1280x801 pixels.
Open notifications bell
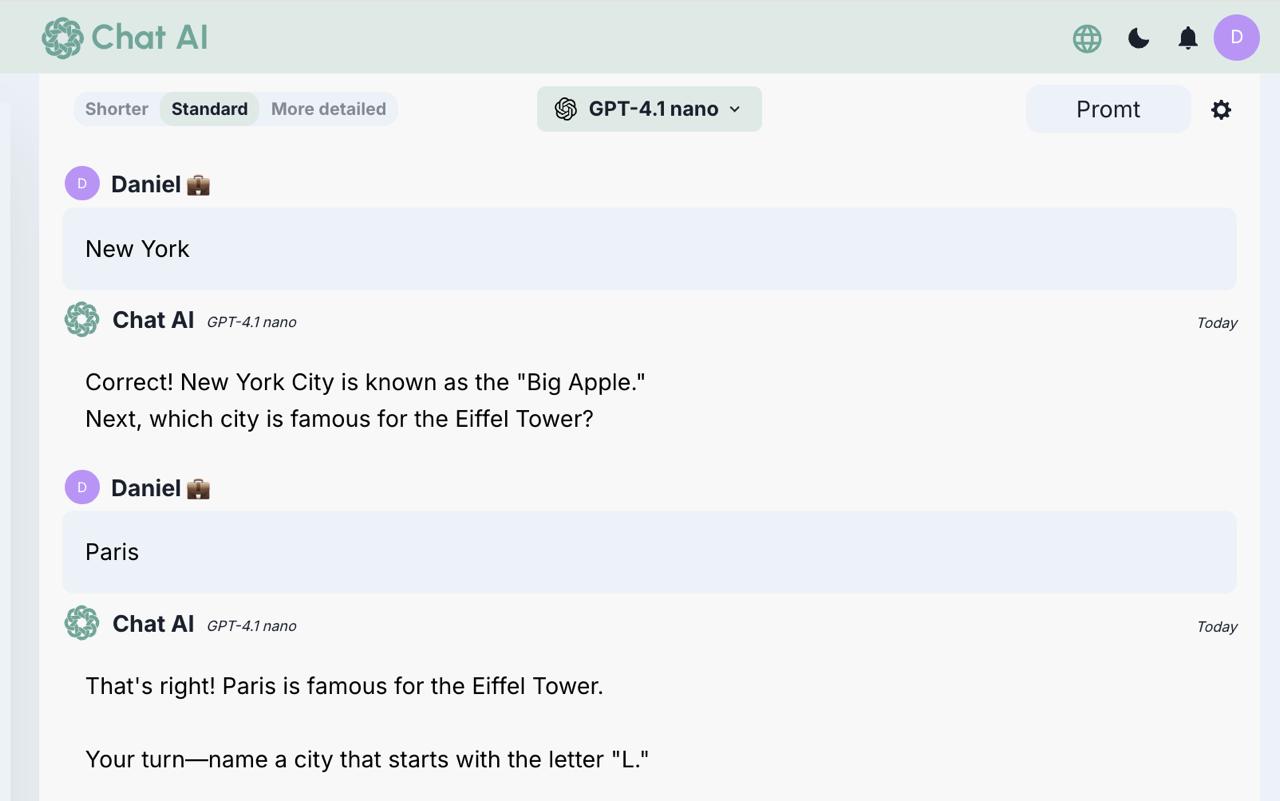1187,39
